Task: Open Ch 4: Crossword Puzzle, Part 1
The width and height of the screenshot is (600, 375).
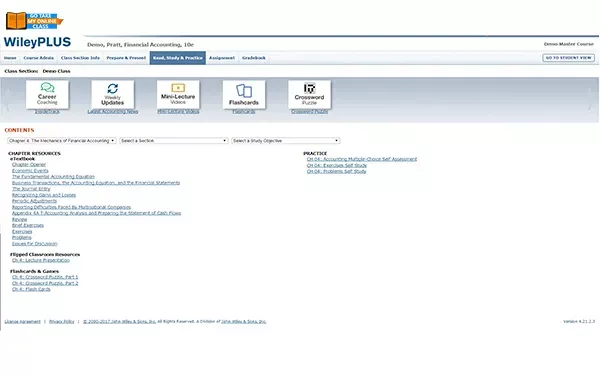Action: [45, 277]
